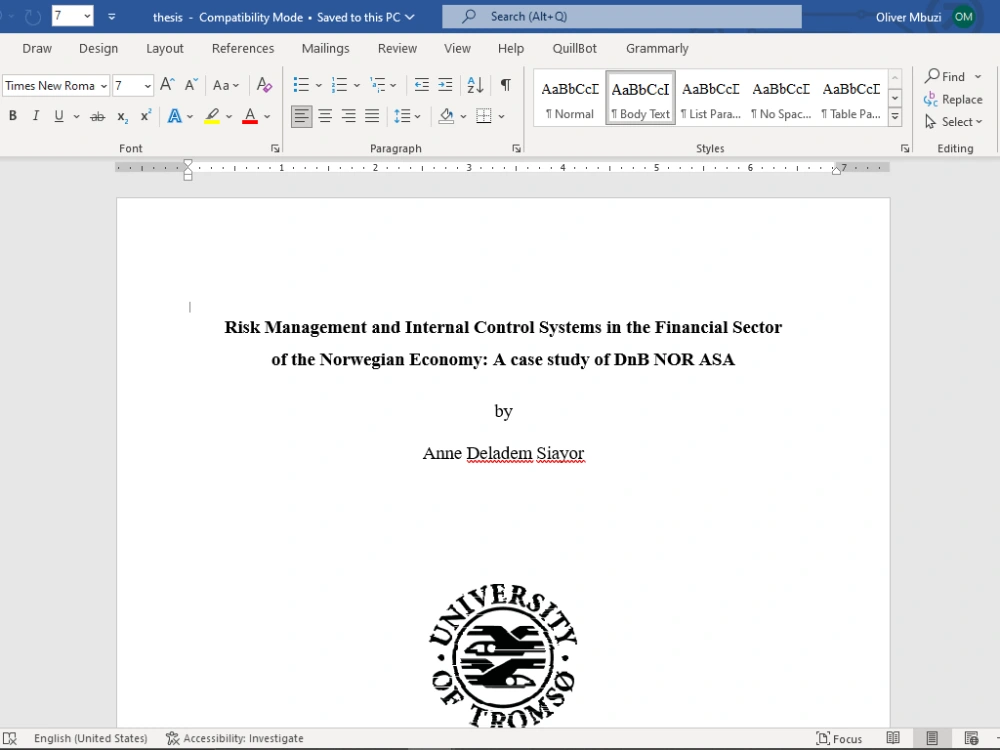1000x750 pixels.
Task: Click Replace in Editing group
Action: tap(953, 99)
